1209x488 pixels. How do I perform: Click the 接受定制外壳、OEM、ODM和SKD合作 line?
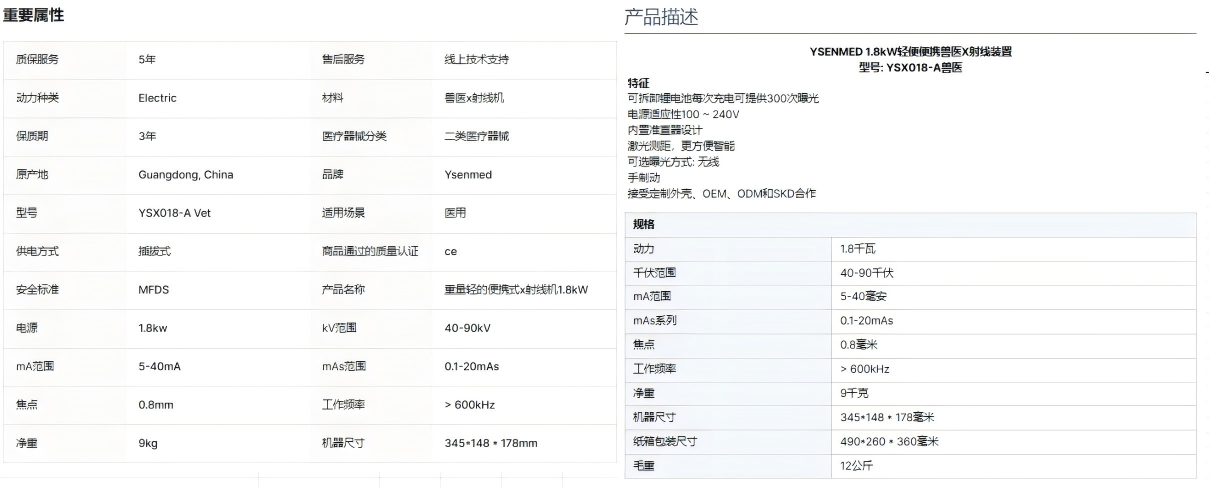721,194
